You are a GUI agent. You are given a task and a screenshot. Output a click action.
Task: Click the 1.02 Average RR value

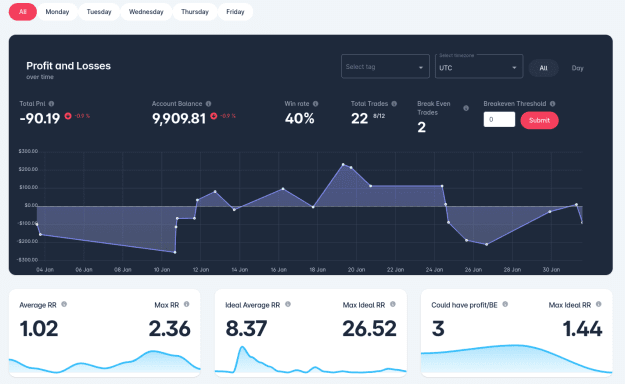(x=39, y=329)
